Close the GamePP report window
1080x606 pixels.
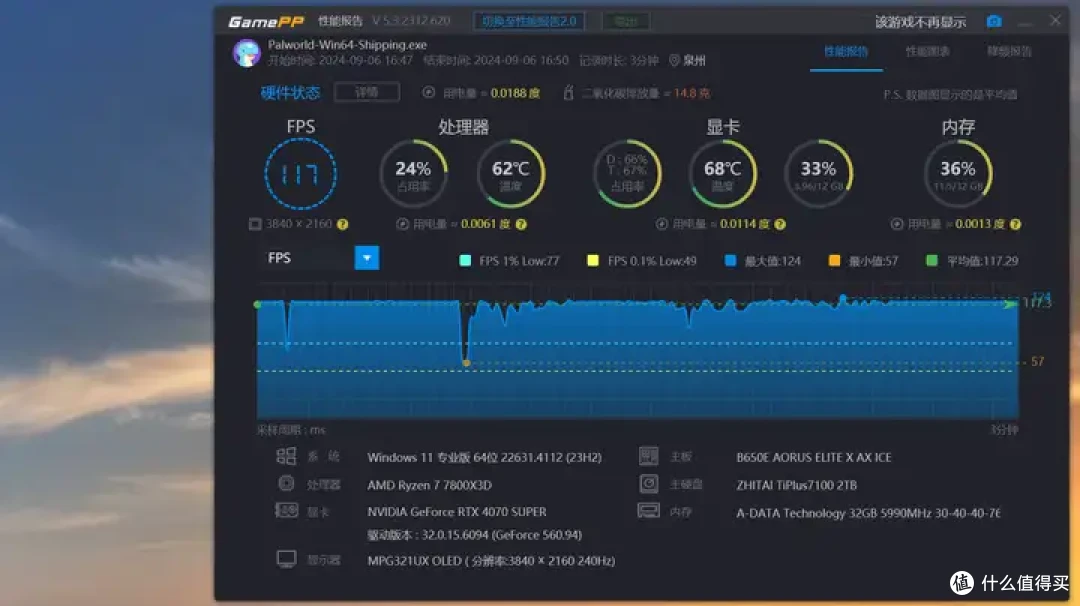pos(1055,21)
